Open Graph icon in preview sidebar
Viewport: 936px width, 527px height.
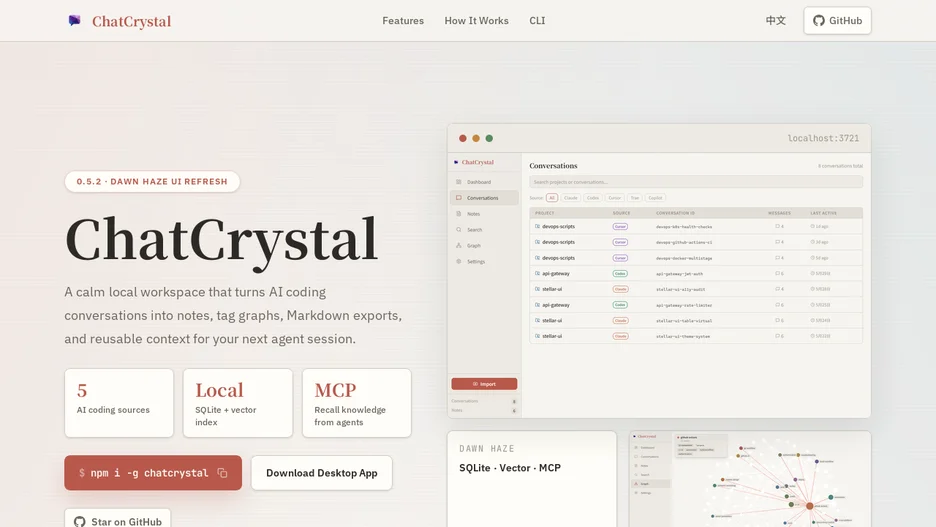458,245
